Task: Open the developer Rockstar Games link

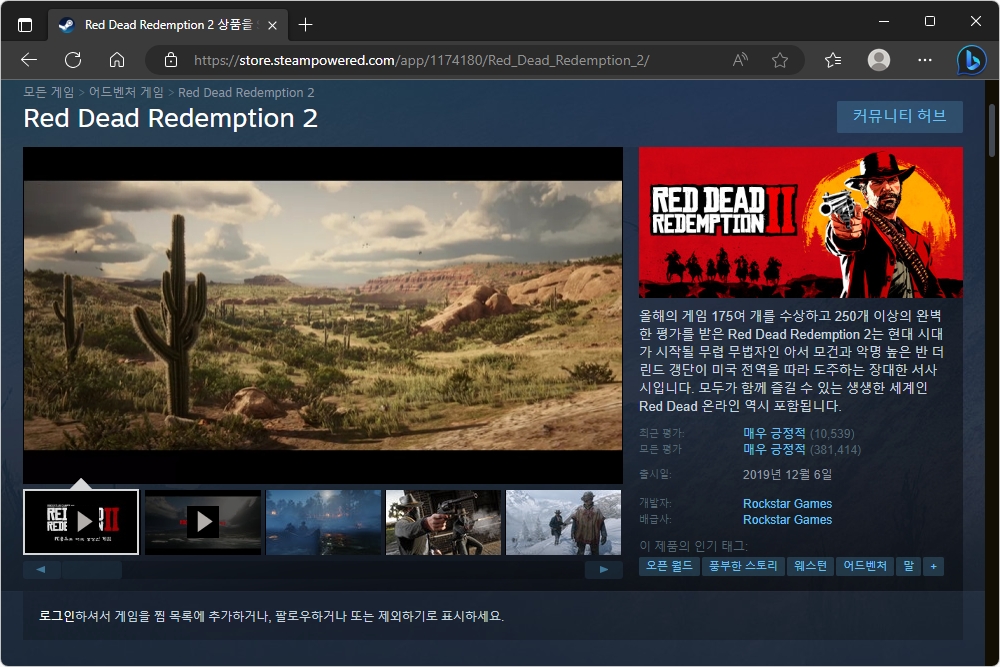Action: click(787, 504)
